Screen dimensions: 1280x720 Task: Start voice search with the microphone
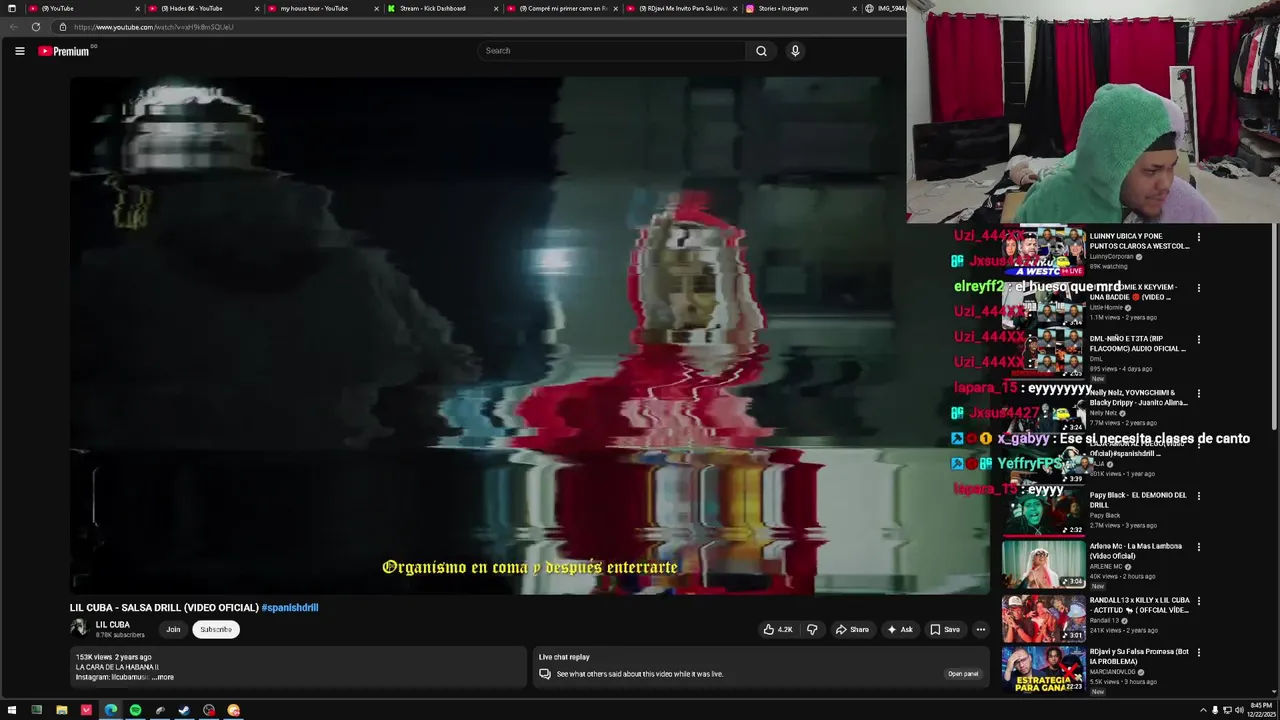pyautogui.click(x=795, y=51)
